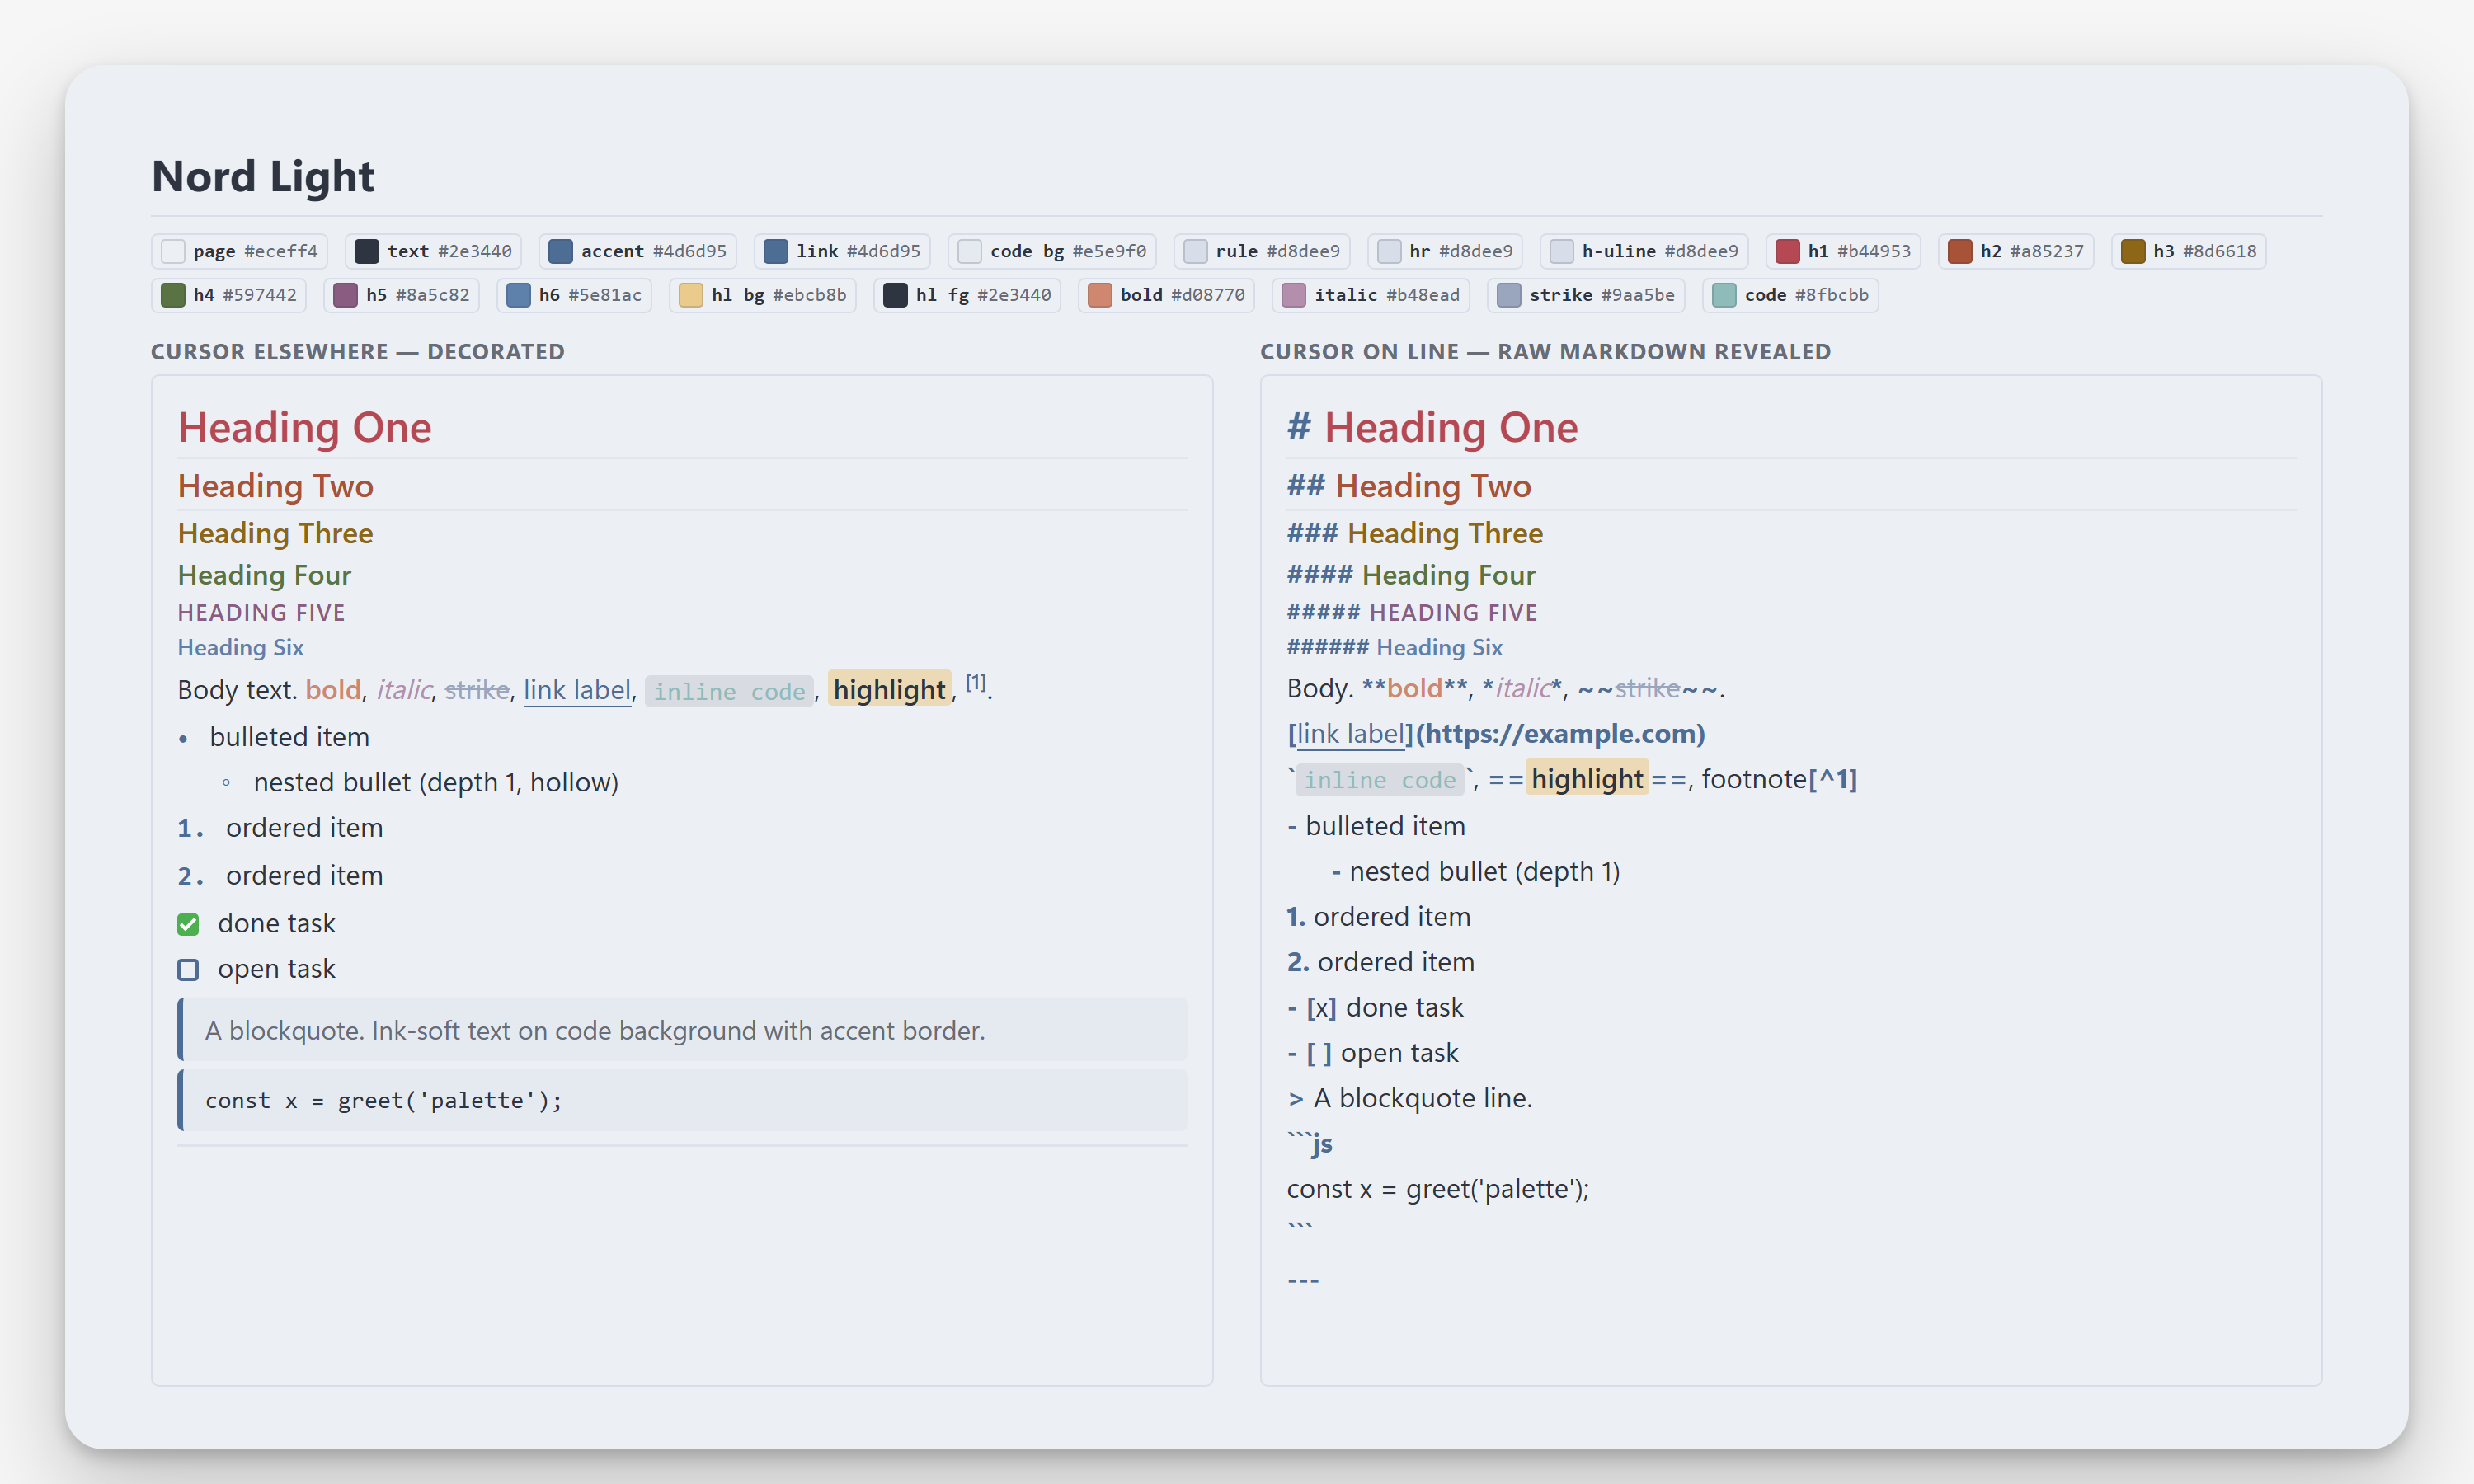Image resolution: width=2474 pixels, height=1484 pixels.
Task: Click the '## Heading Two' raw line
Action: [1409, 486]
